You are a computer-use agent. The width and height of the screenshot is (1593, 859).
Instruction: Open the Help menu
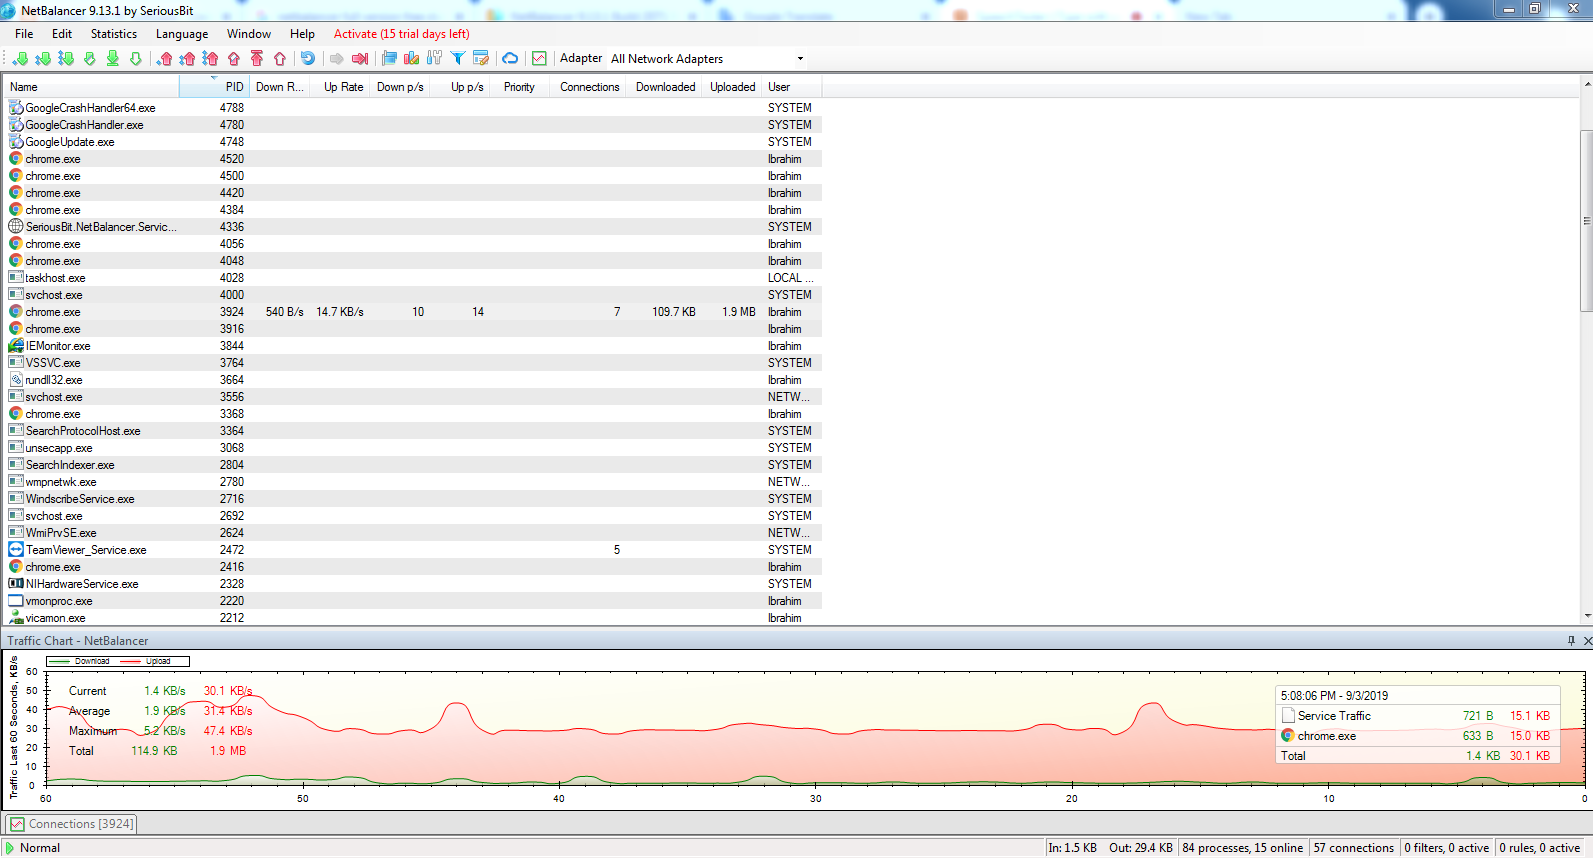pyautogui.click(x=302, y=34)
